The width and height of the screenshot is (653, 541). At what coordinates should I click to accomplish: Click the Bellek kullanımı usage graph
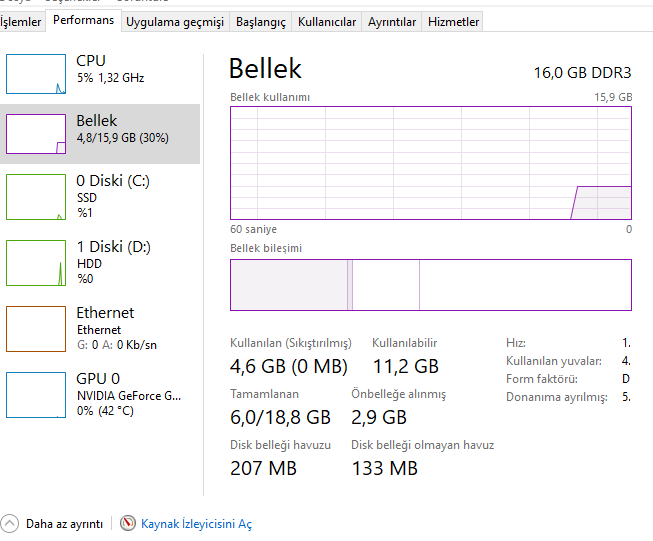431,163
